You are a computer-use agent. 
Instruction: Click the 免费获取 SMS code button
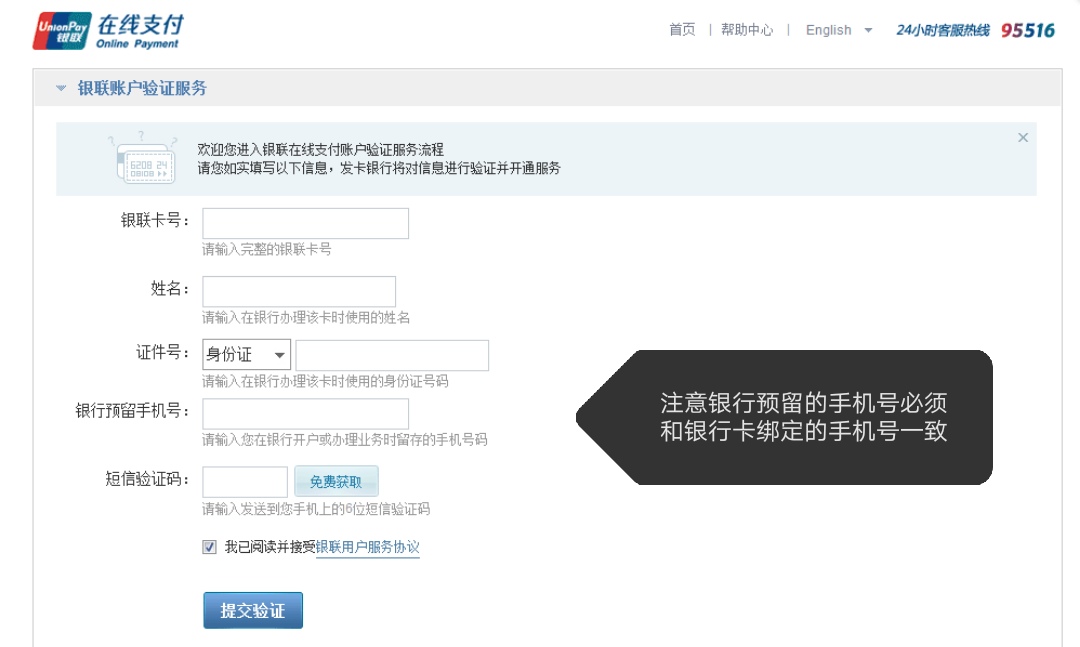[x=336, y=481]
